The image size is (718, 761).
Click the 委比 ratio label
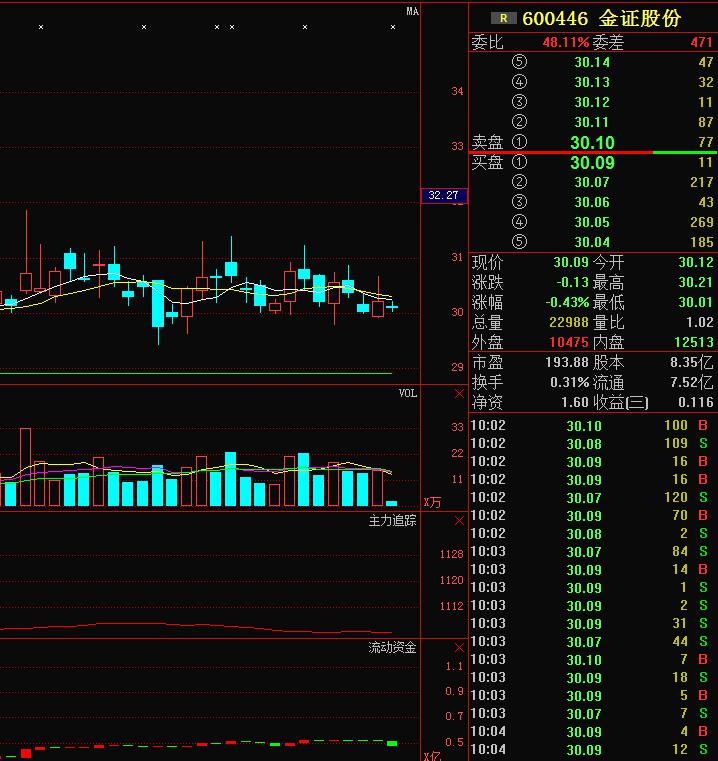[487, 42]
